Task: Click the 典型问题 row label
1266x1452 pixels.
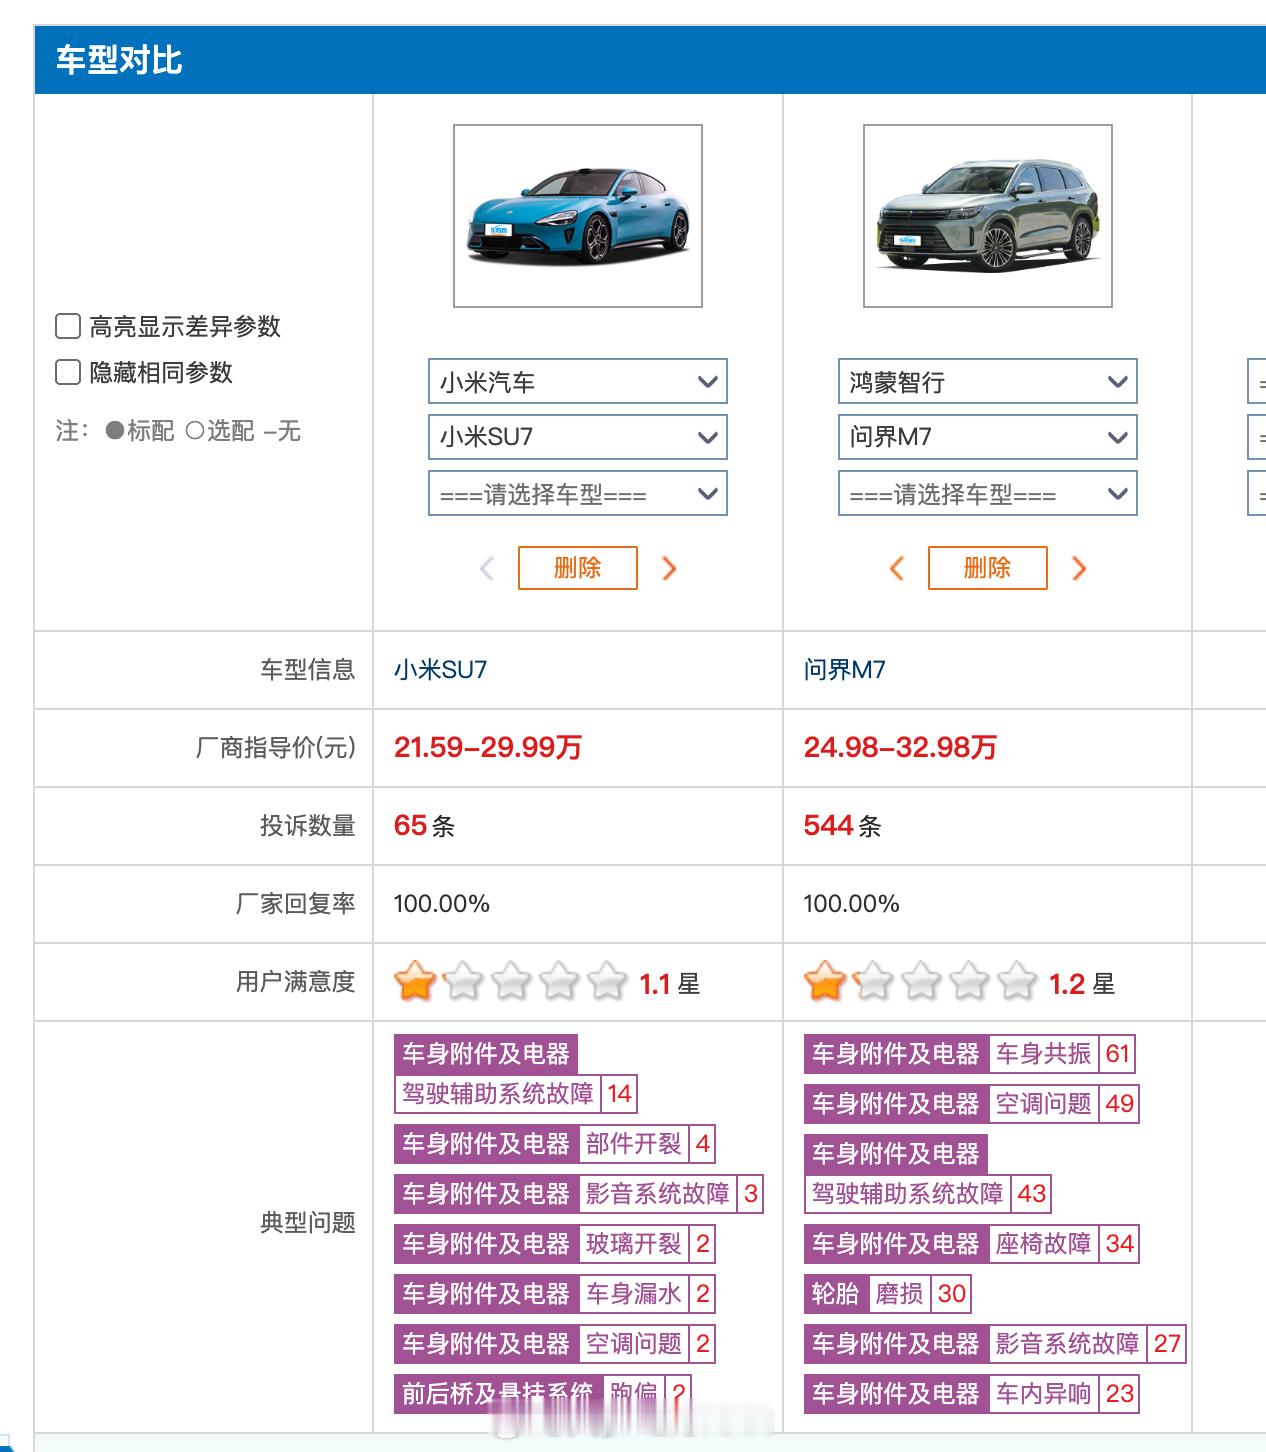Action: (x=308, y=1222)
